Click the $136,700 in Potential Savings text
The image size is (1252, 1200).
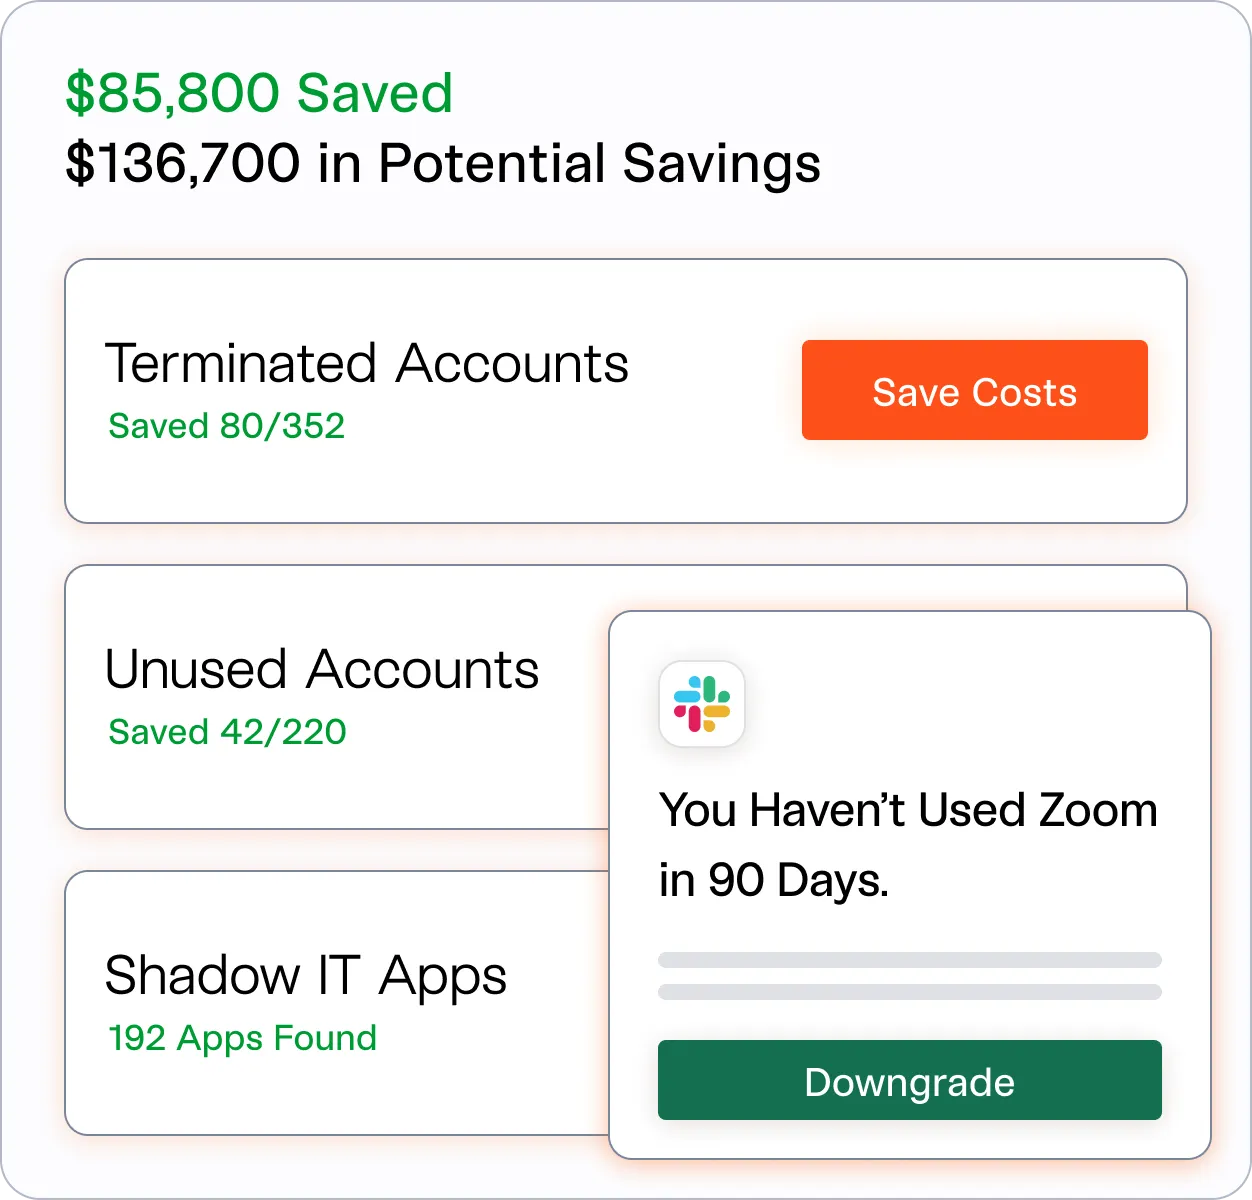pyautogui.click(x=443, y=163)
